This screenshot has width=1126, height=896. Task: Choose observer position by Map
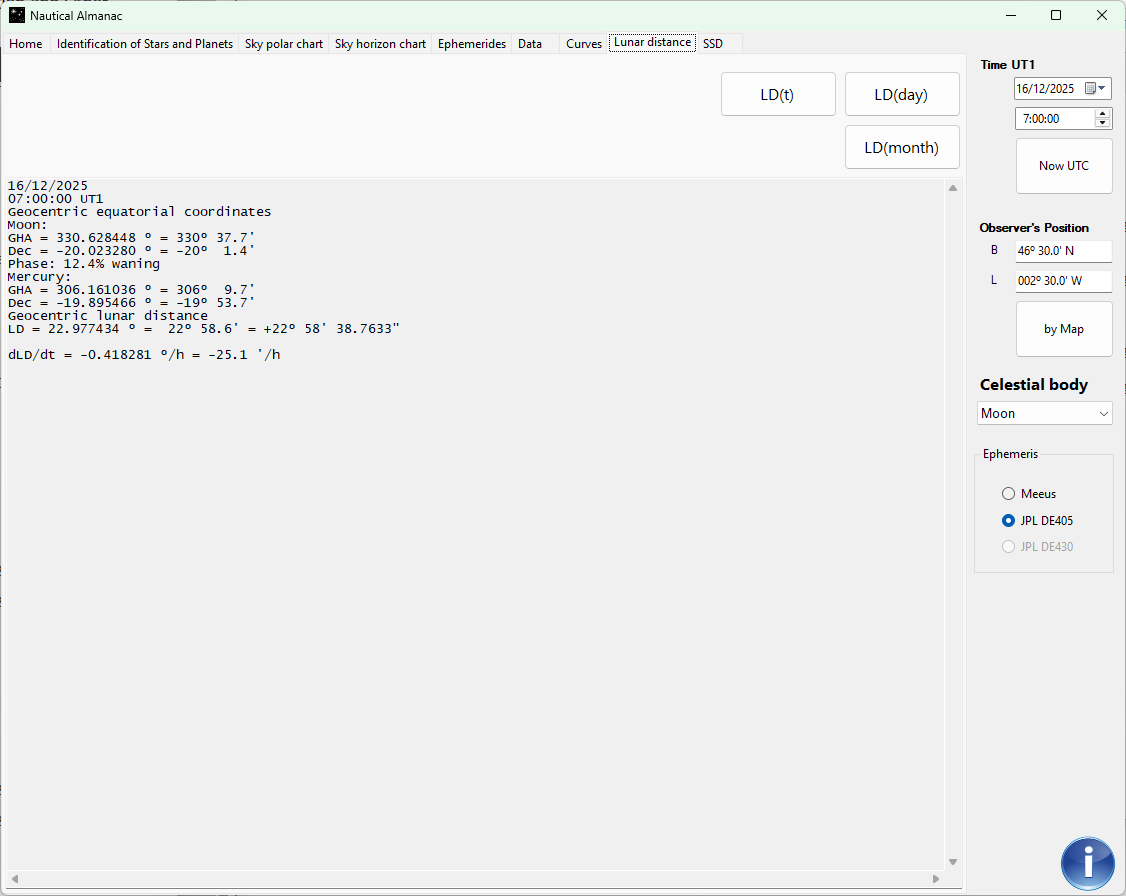click(1063, 329)
